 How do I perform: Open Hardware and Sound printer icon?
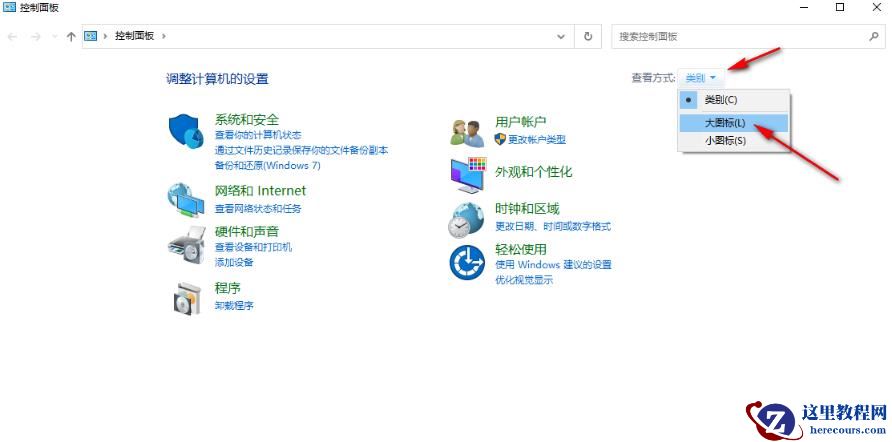(x=186, y=245)
